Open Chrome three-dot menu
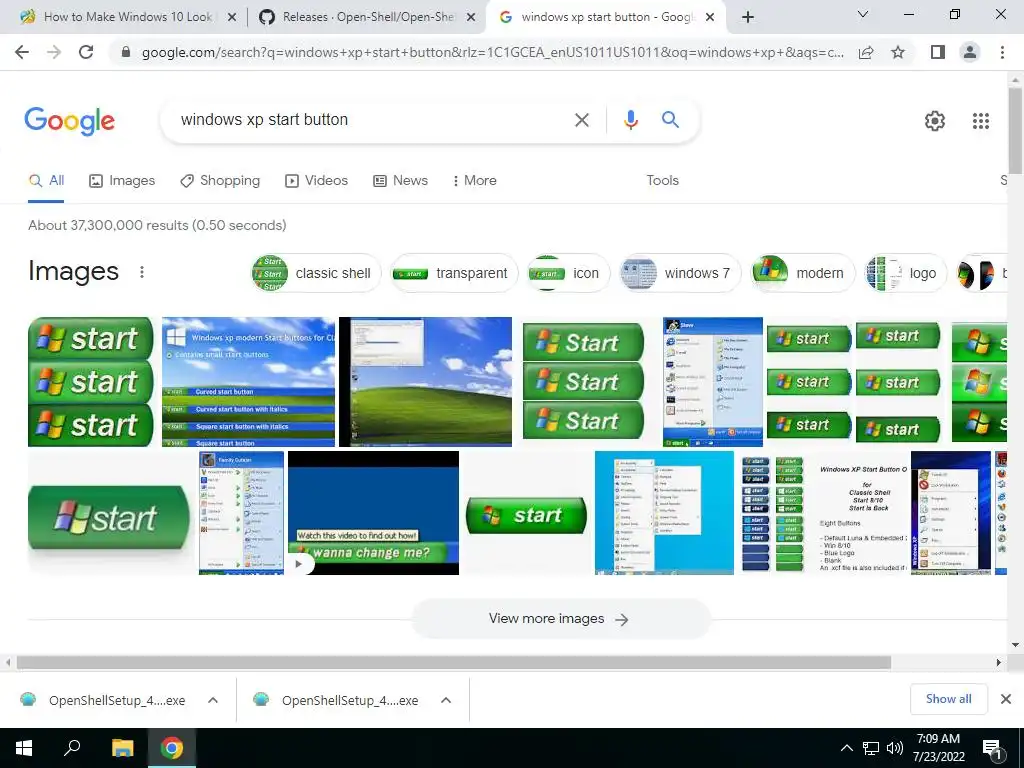The height and width of the screenshot is (768, 1024). [1002, 52]
